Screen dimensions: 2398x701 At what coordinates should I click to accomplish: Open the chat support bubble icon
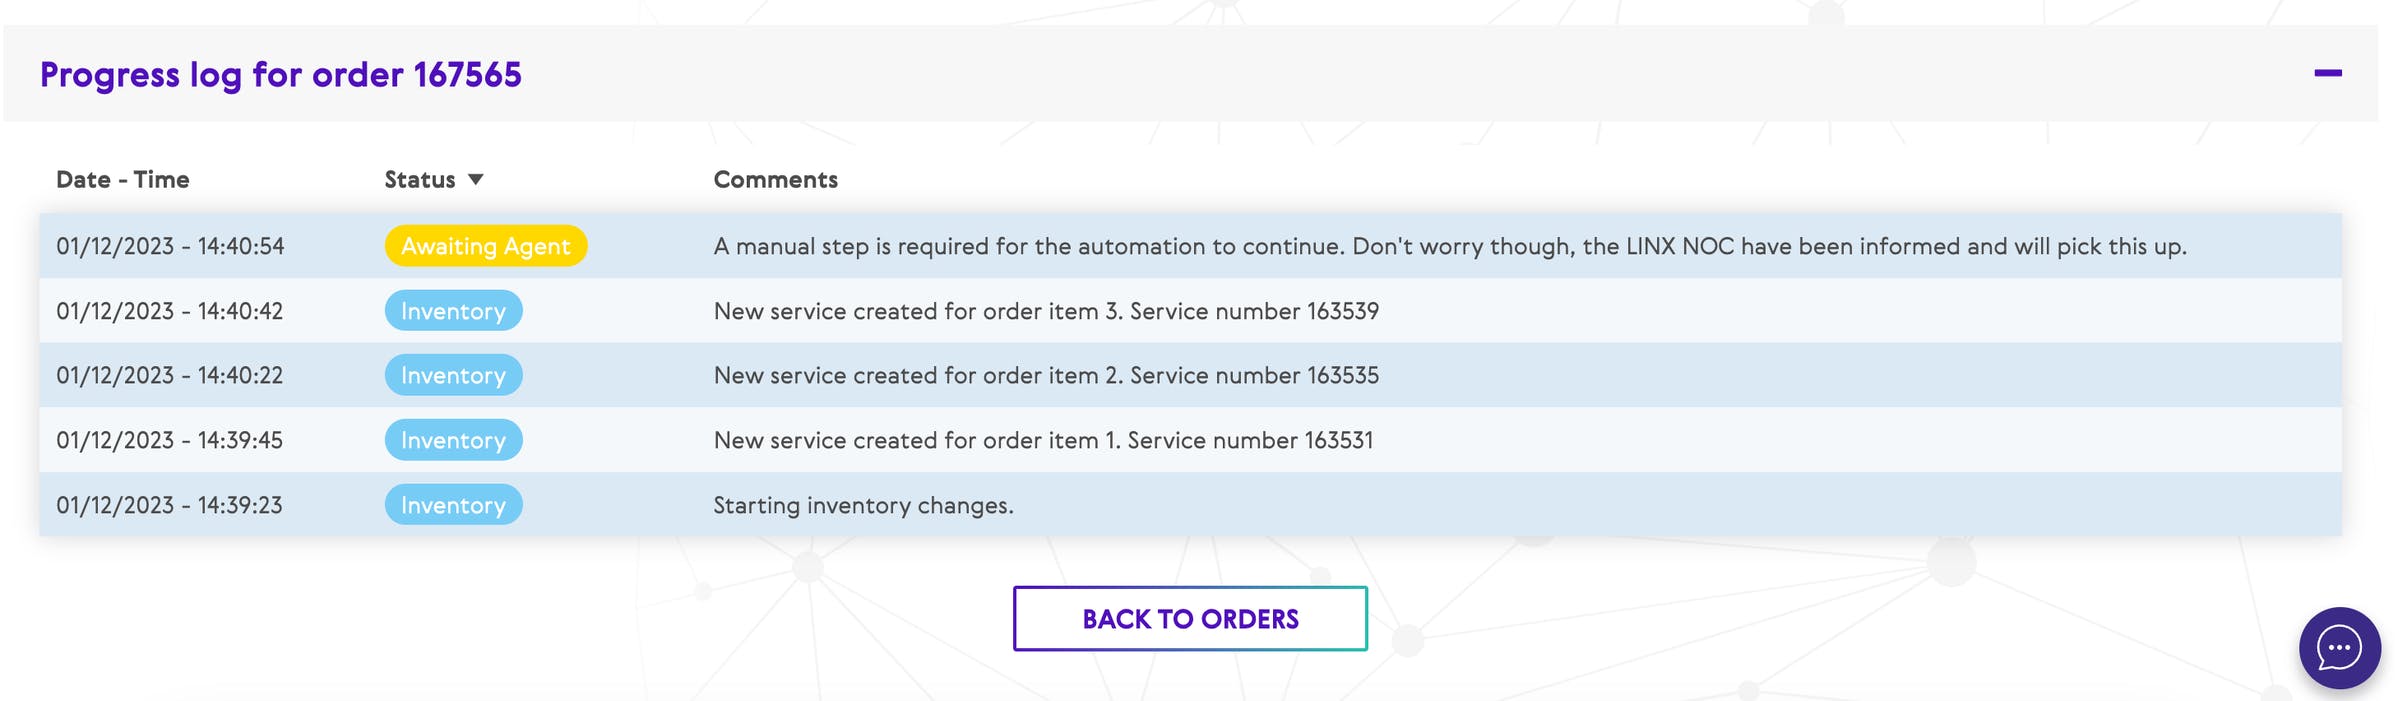[2339, 648]
